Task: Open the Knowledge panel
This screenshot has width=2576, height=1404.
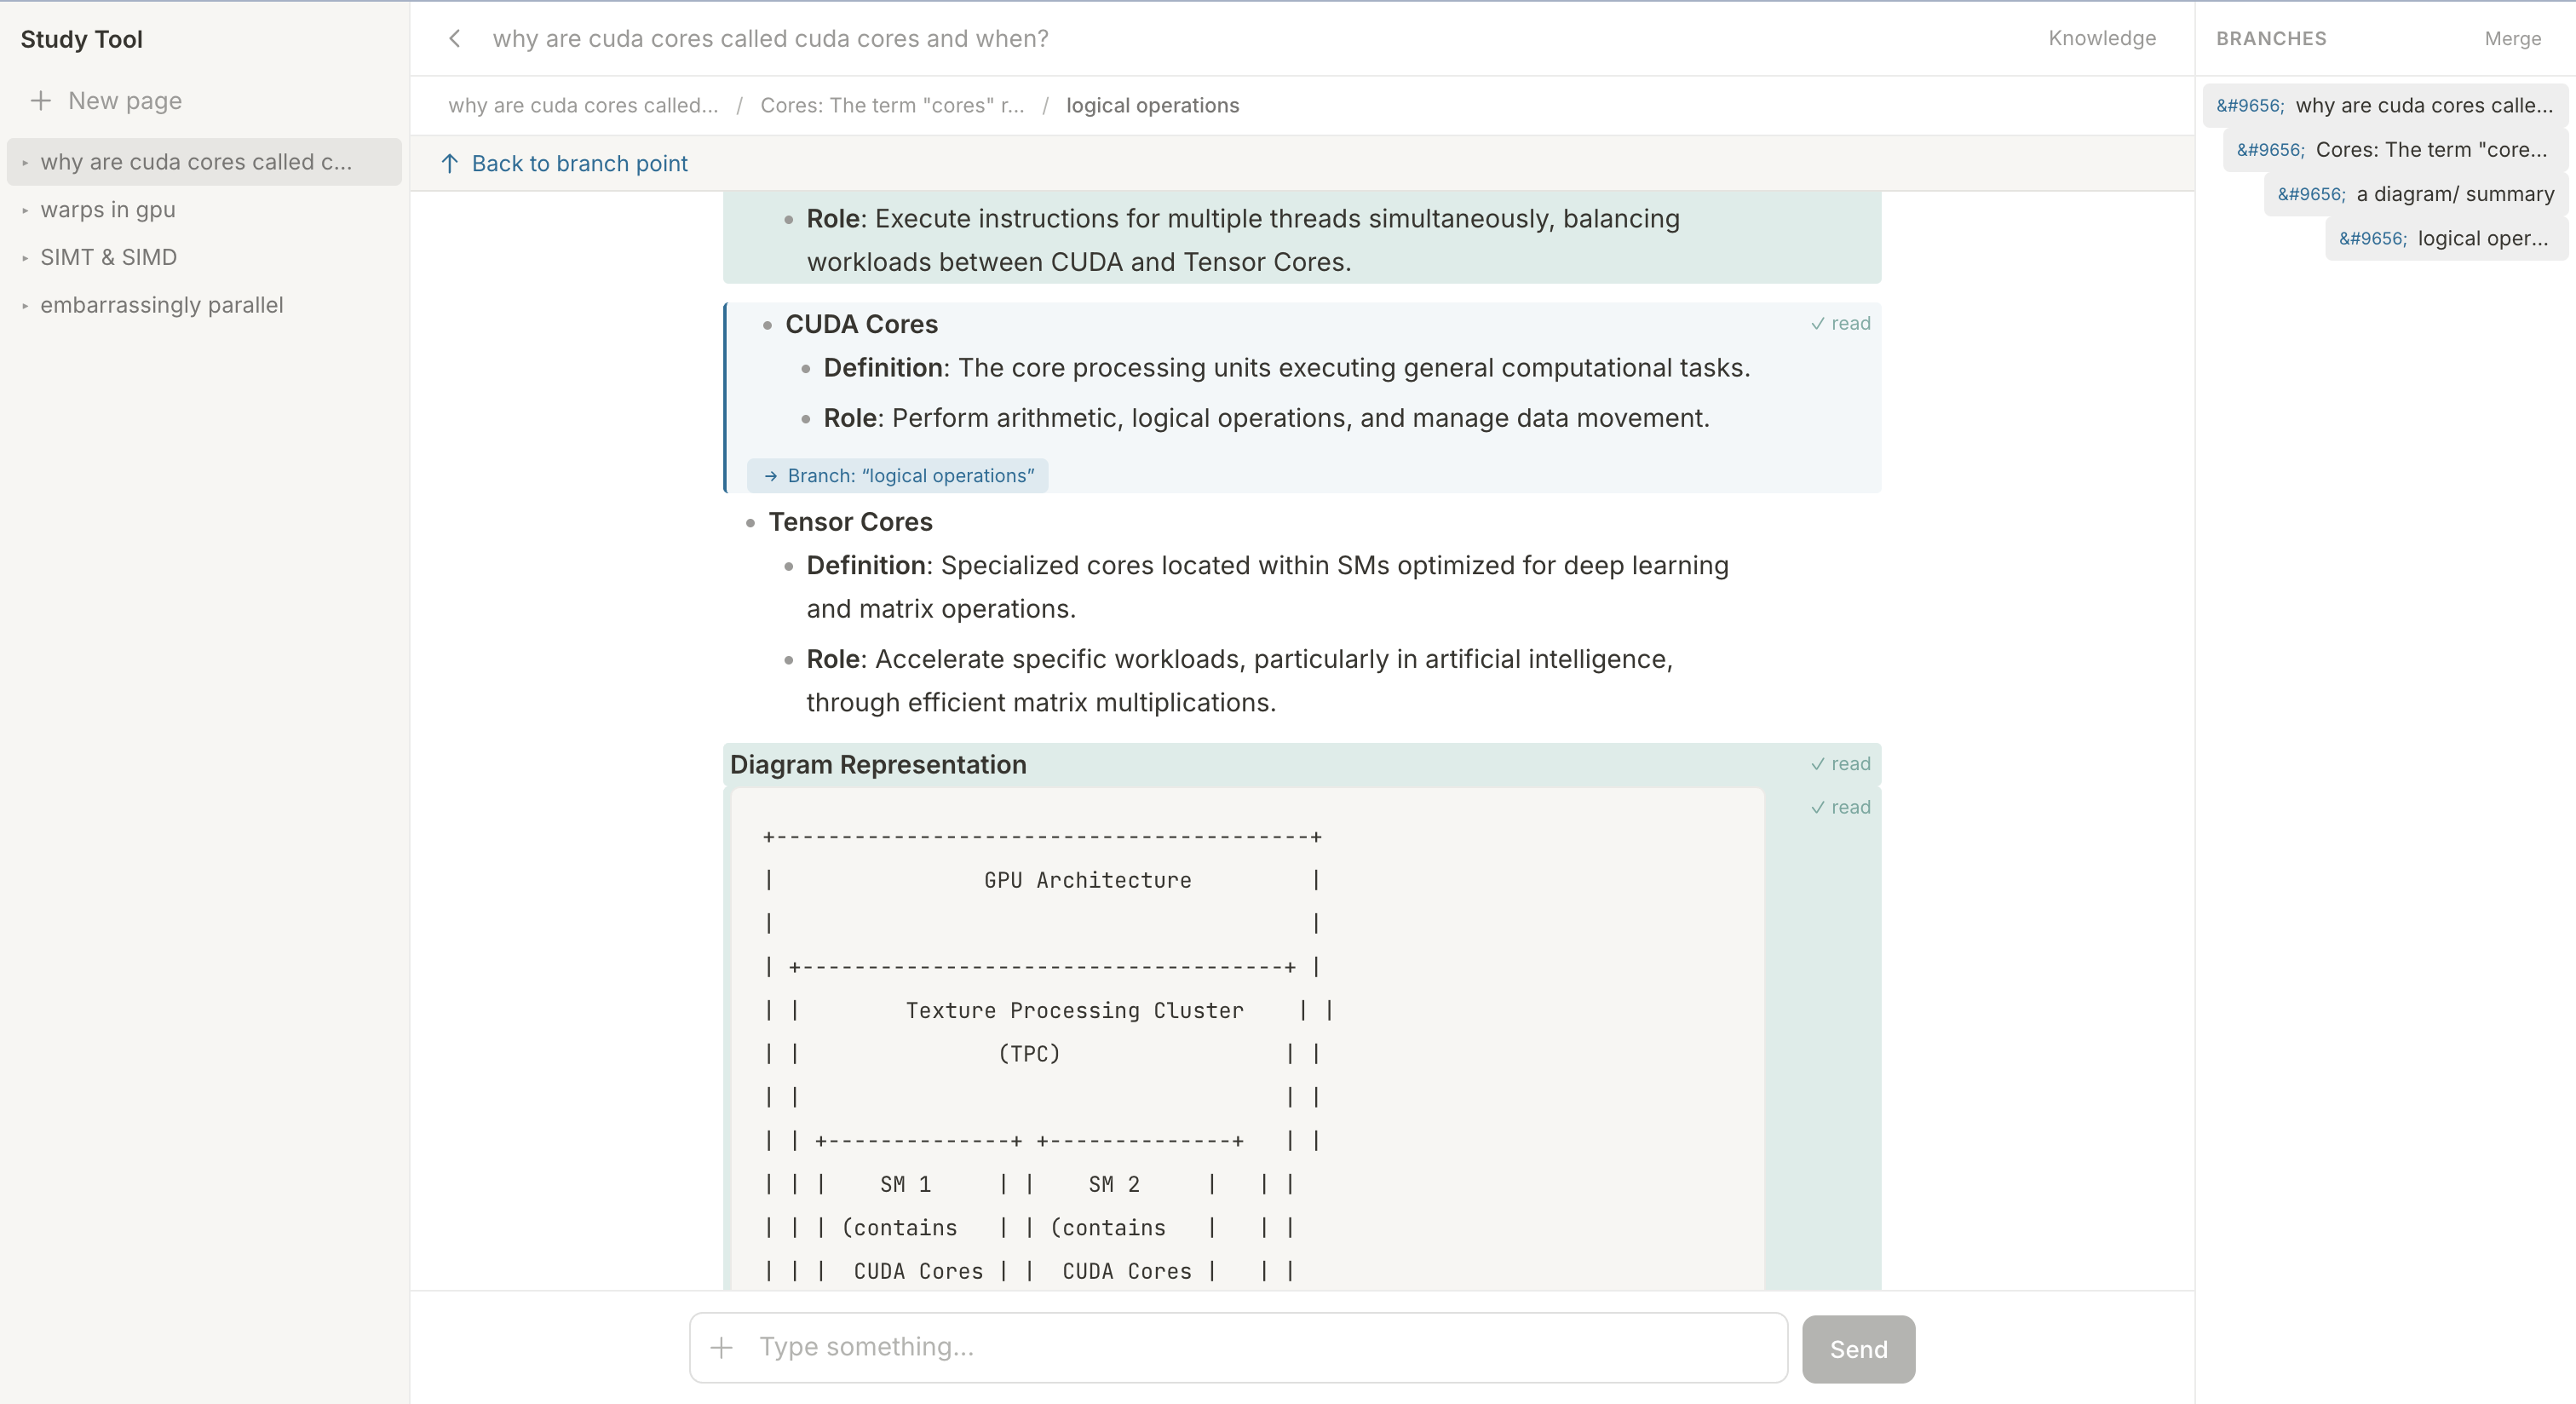Action: 2102,38
